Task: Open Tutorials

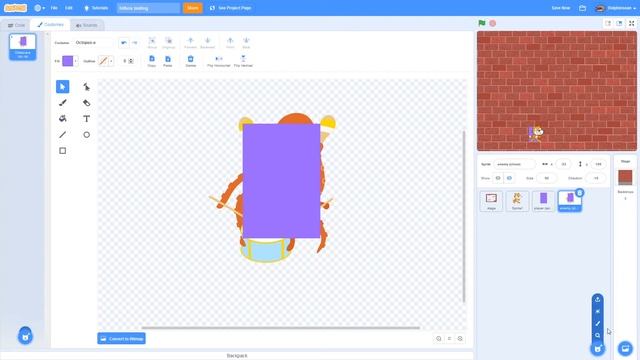Action: (96, 8)
